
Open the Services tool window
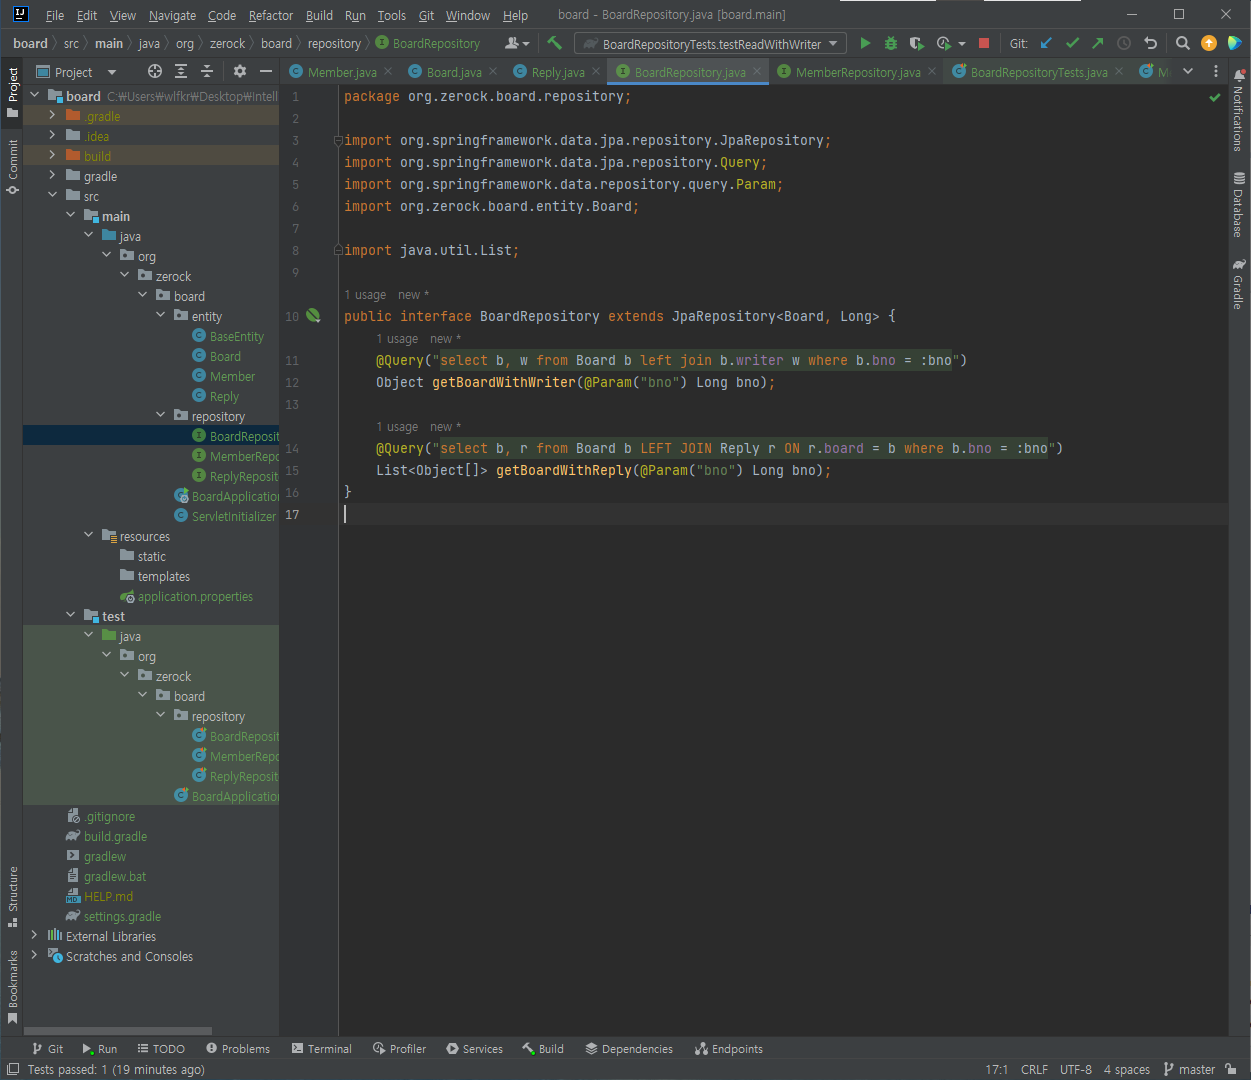click(474, 1049)
